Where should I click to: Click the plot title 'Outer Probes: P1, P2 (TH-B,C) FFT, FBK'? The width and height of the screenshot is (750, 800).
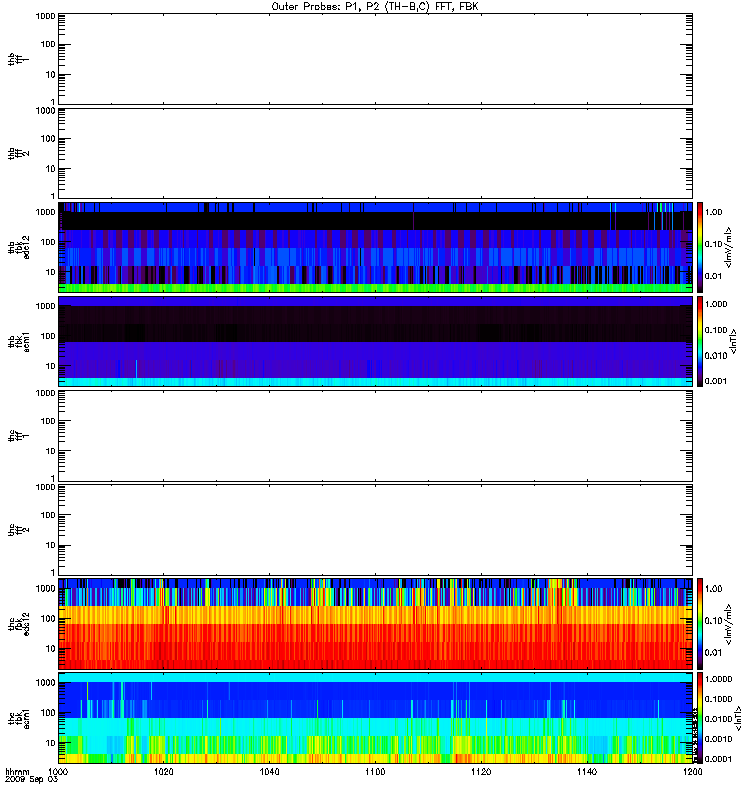click(x=375, y=7)
